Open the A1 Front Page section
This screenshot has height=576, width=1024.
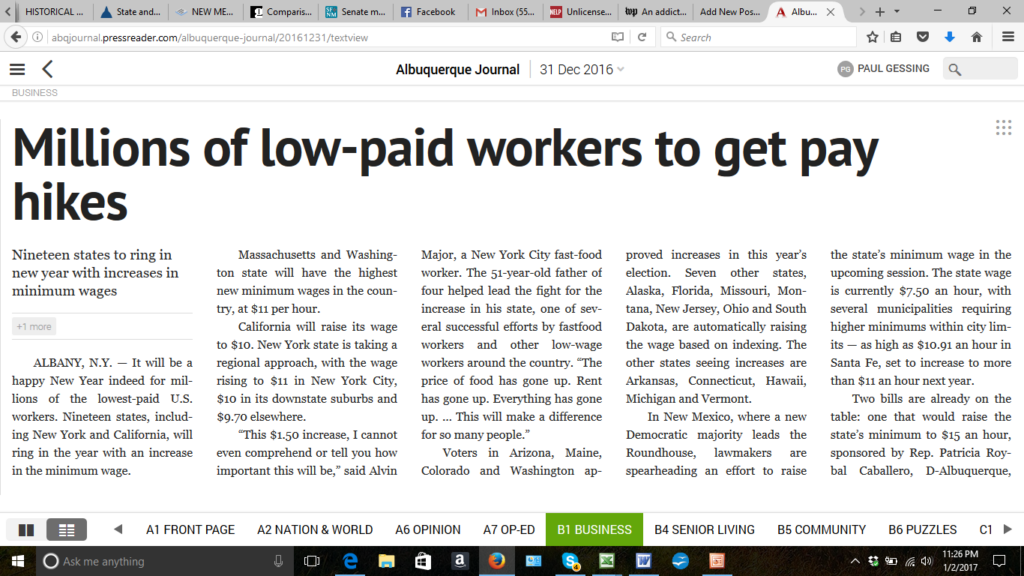(x=190, y=530)
